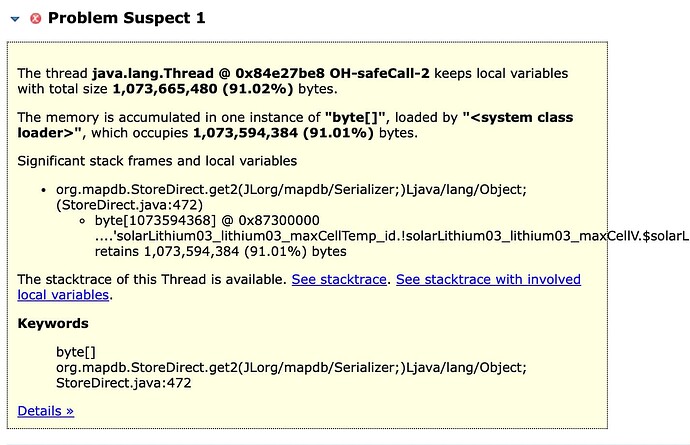The image size is (690, 445).
Task: Click the "retains 1,073,594,384 (91.01%) bytes" line
Action: coord(220,251)
